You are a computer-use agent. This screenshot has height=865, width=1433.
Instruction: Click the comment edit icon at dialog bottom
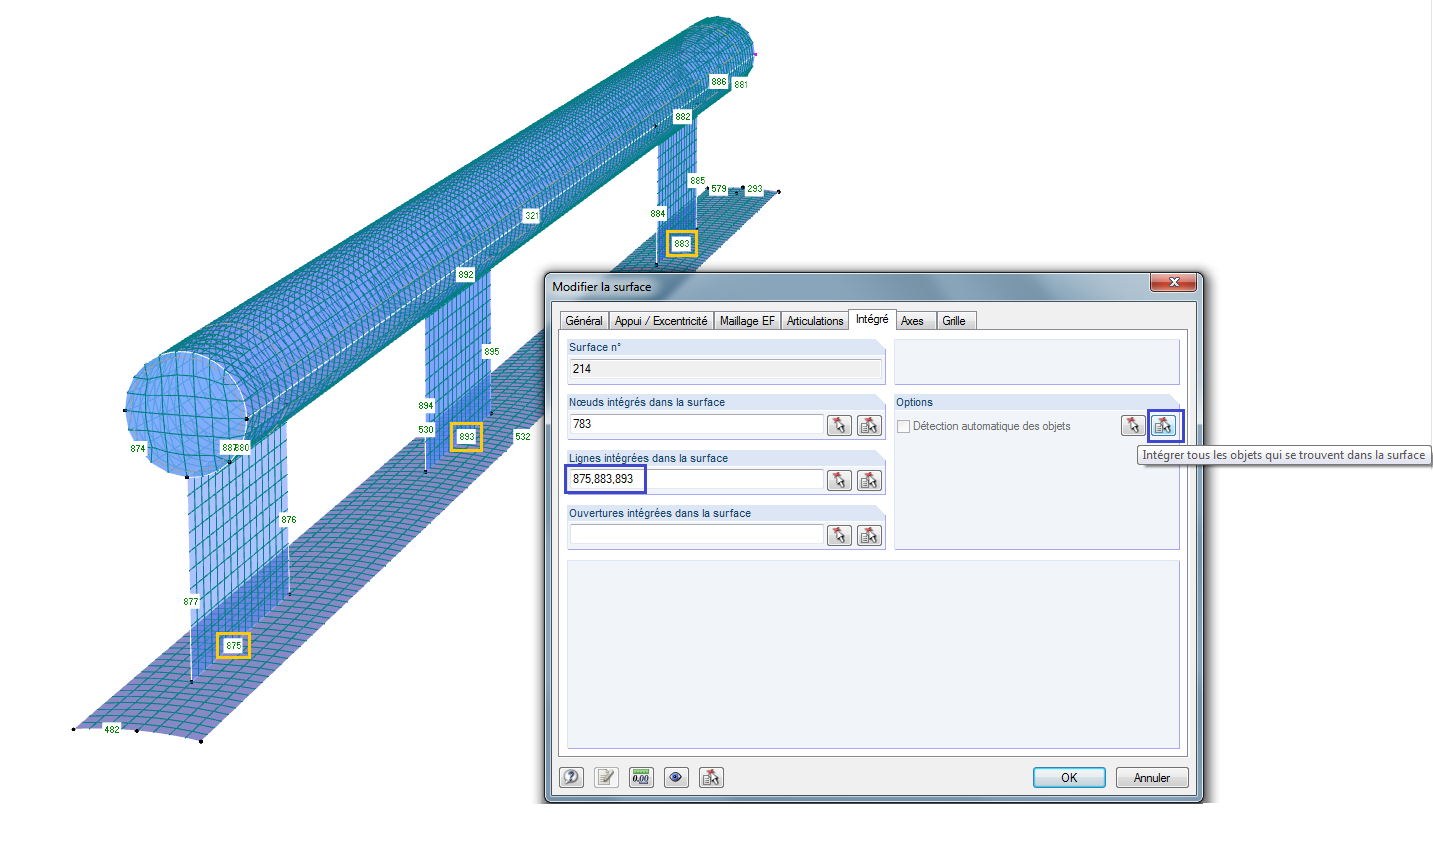pos(606,777)
